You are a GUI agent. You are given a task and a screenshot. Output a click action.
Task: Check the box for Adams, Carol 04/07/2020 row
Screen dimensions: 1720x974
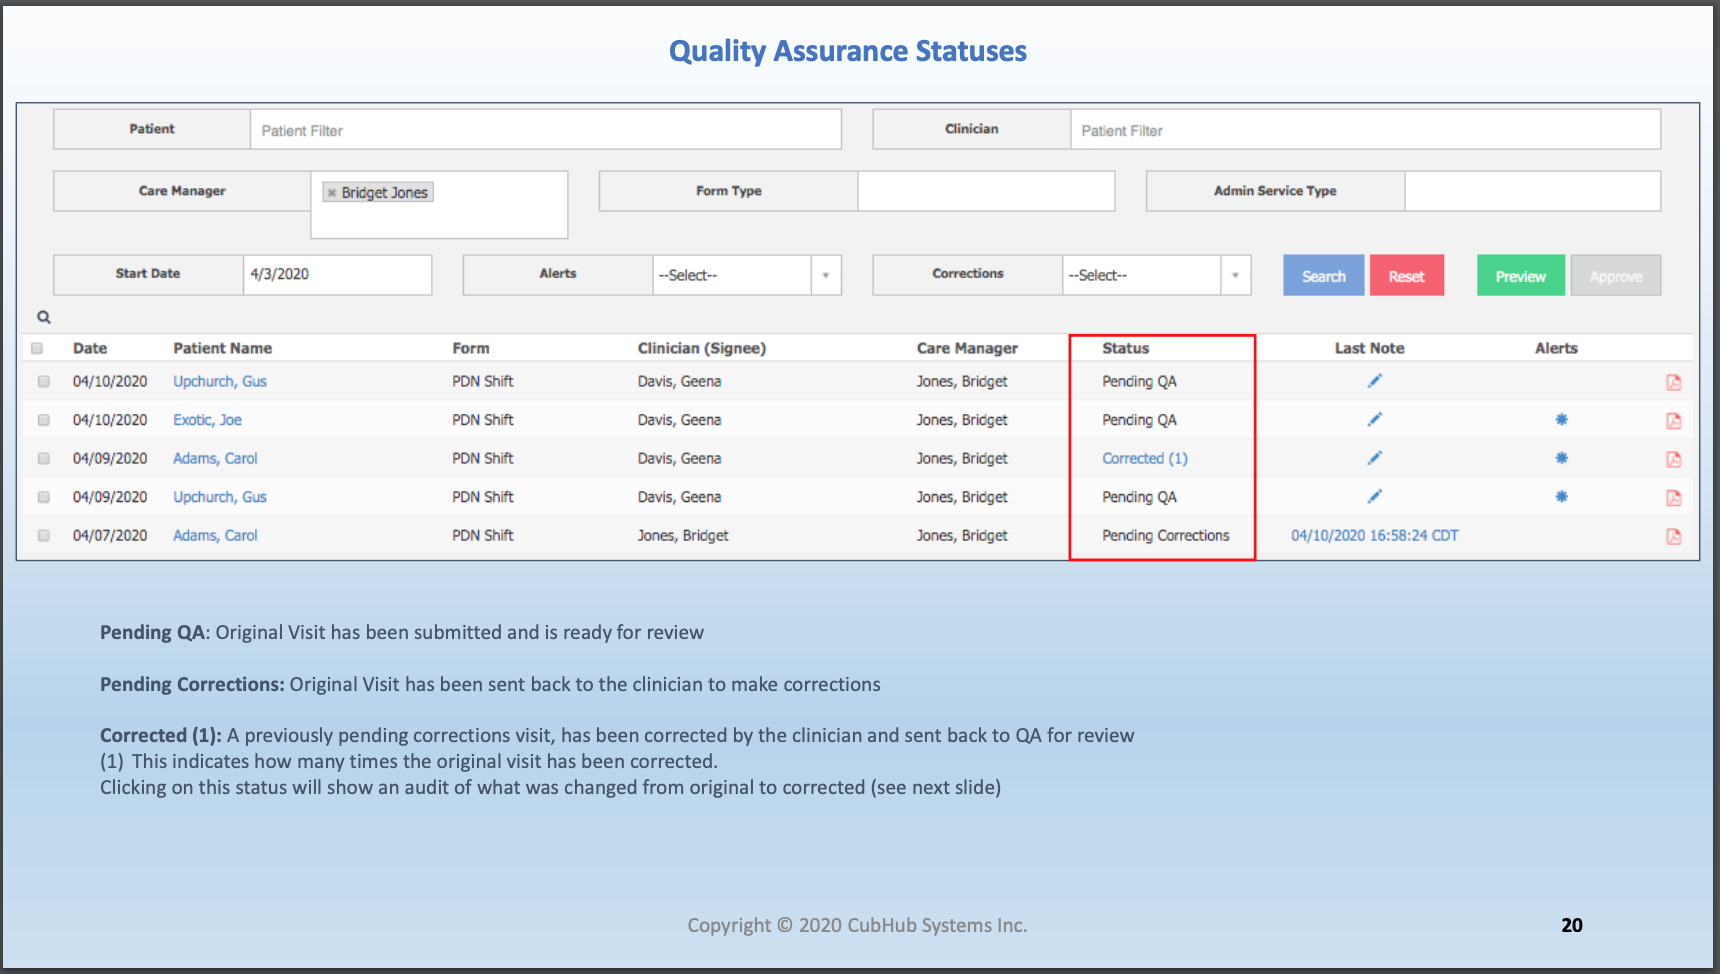(44, 535)
